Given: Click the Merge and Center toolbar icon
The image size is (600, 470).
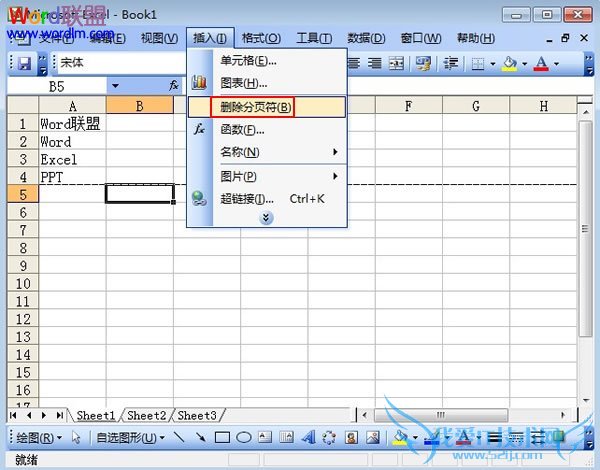Looking at the screenshot, I should pos(396,63).
